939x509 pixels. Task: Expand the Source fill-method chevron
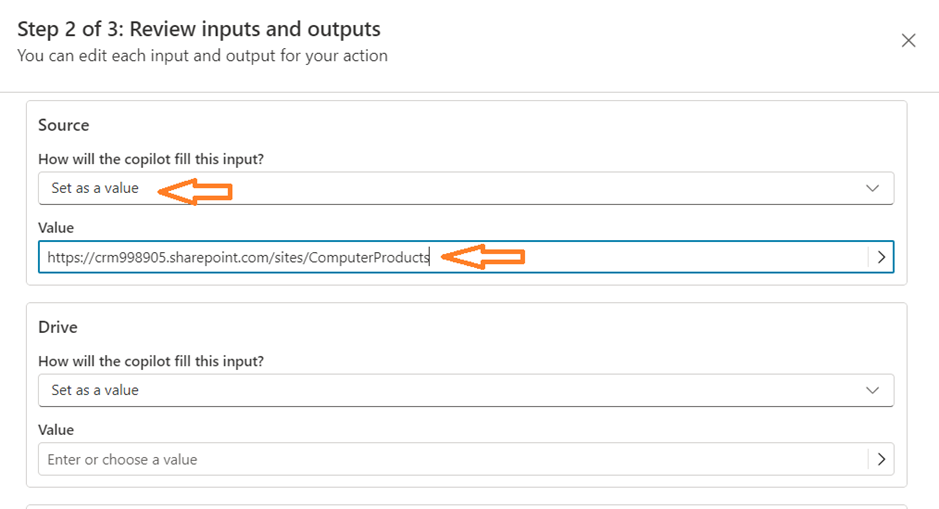(x=872, y=188)
